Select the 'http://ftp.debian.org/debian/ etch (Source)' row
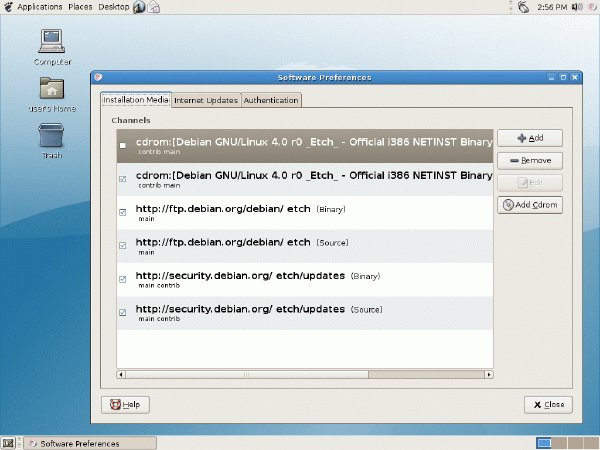 point(305,246)
